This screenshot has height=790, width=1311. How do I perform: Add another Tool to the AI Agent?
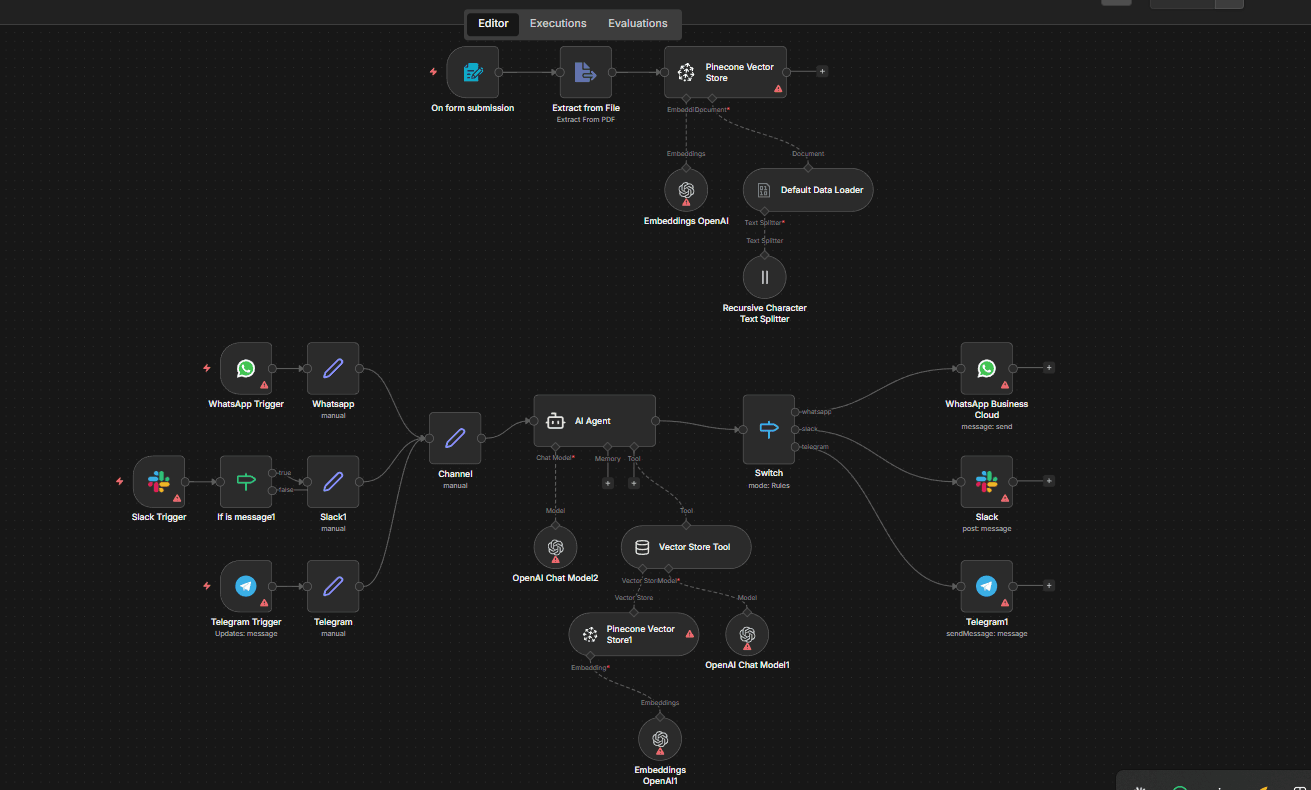click(633, 483)
